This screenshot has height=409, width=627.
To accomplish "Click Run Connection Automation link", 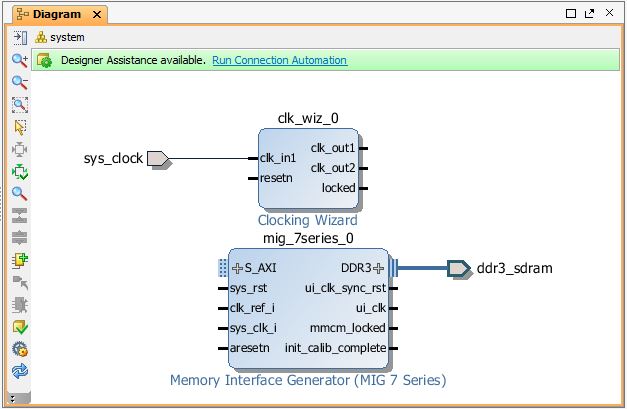I will point(280,60).
